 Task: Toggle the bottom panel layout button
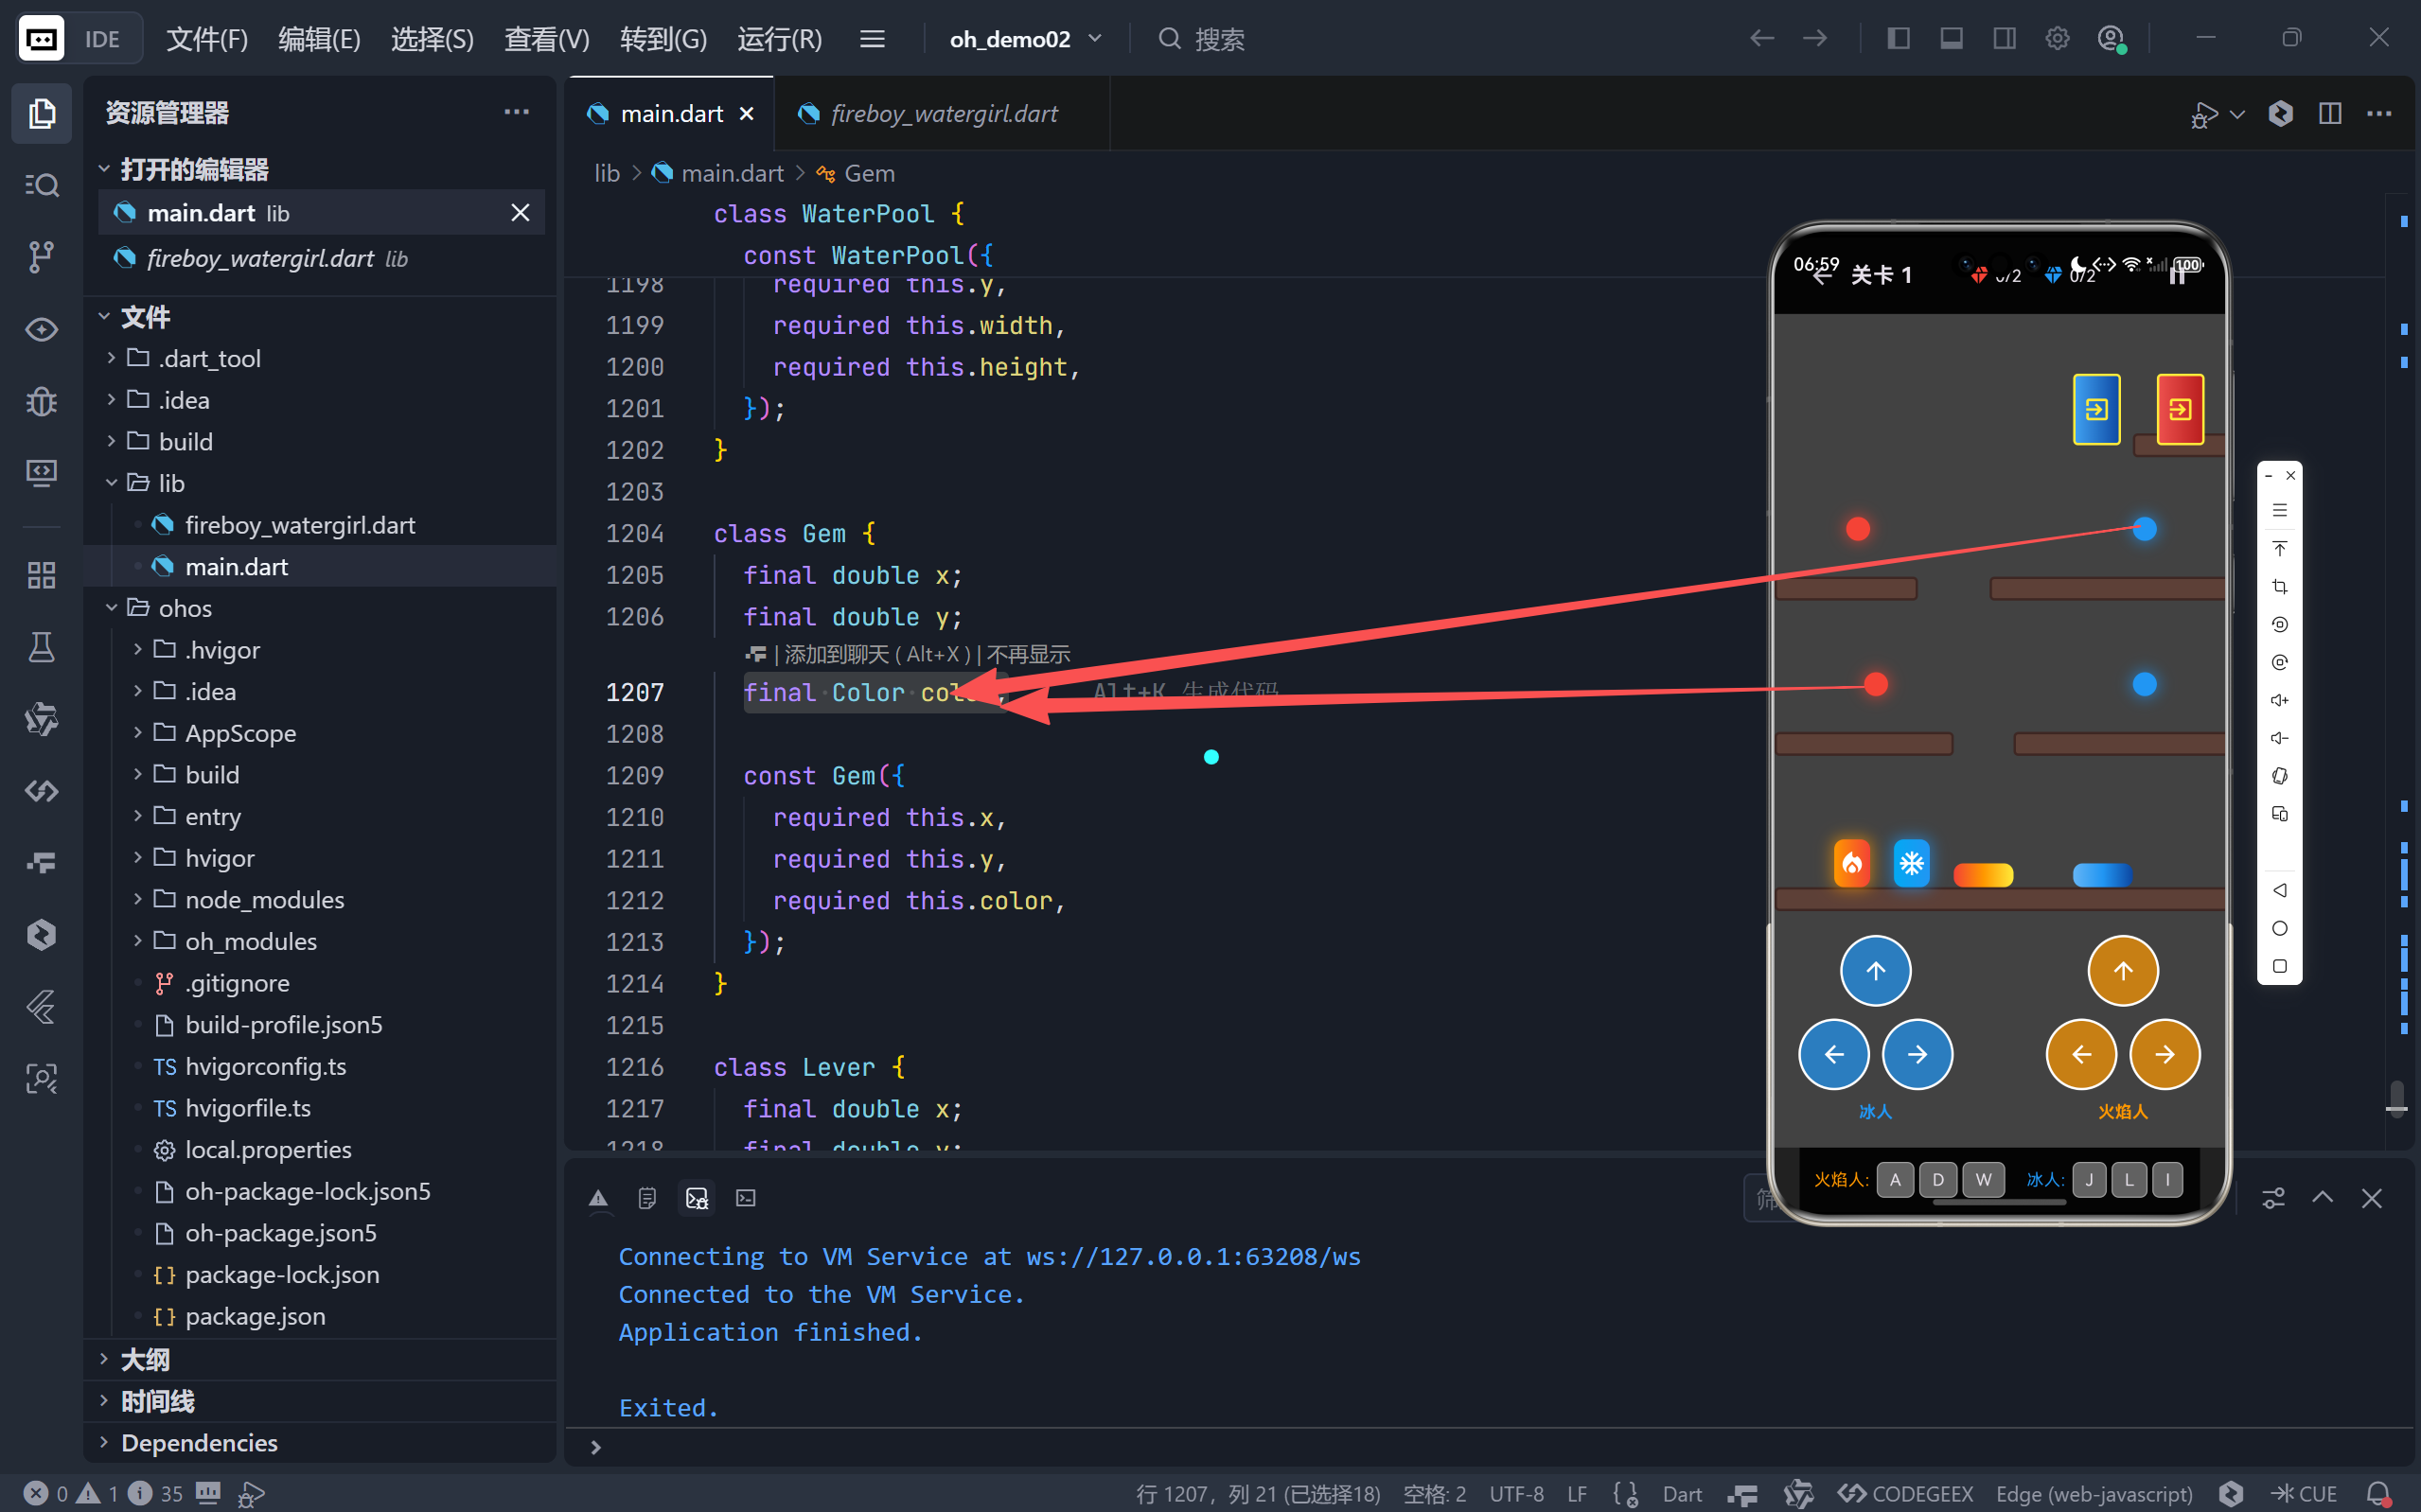click(x=1951, y=39)
